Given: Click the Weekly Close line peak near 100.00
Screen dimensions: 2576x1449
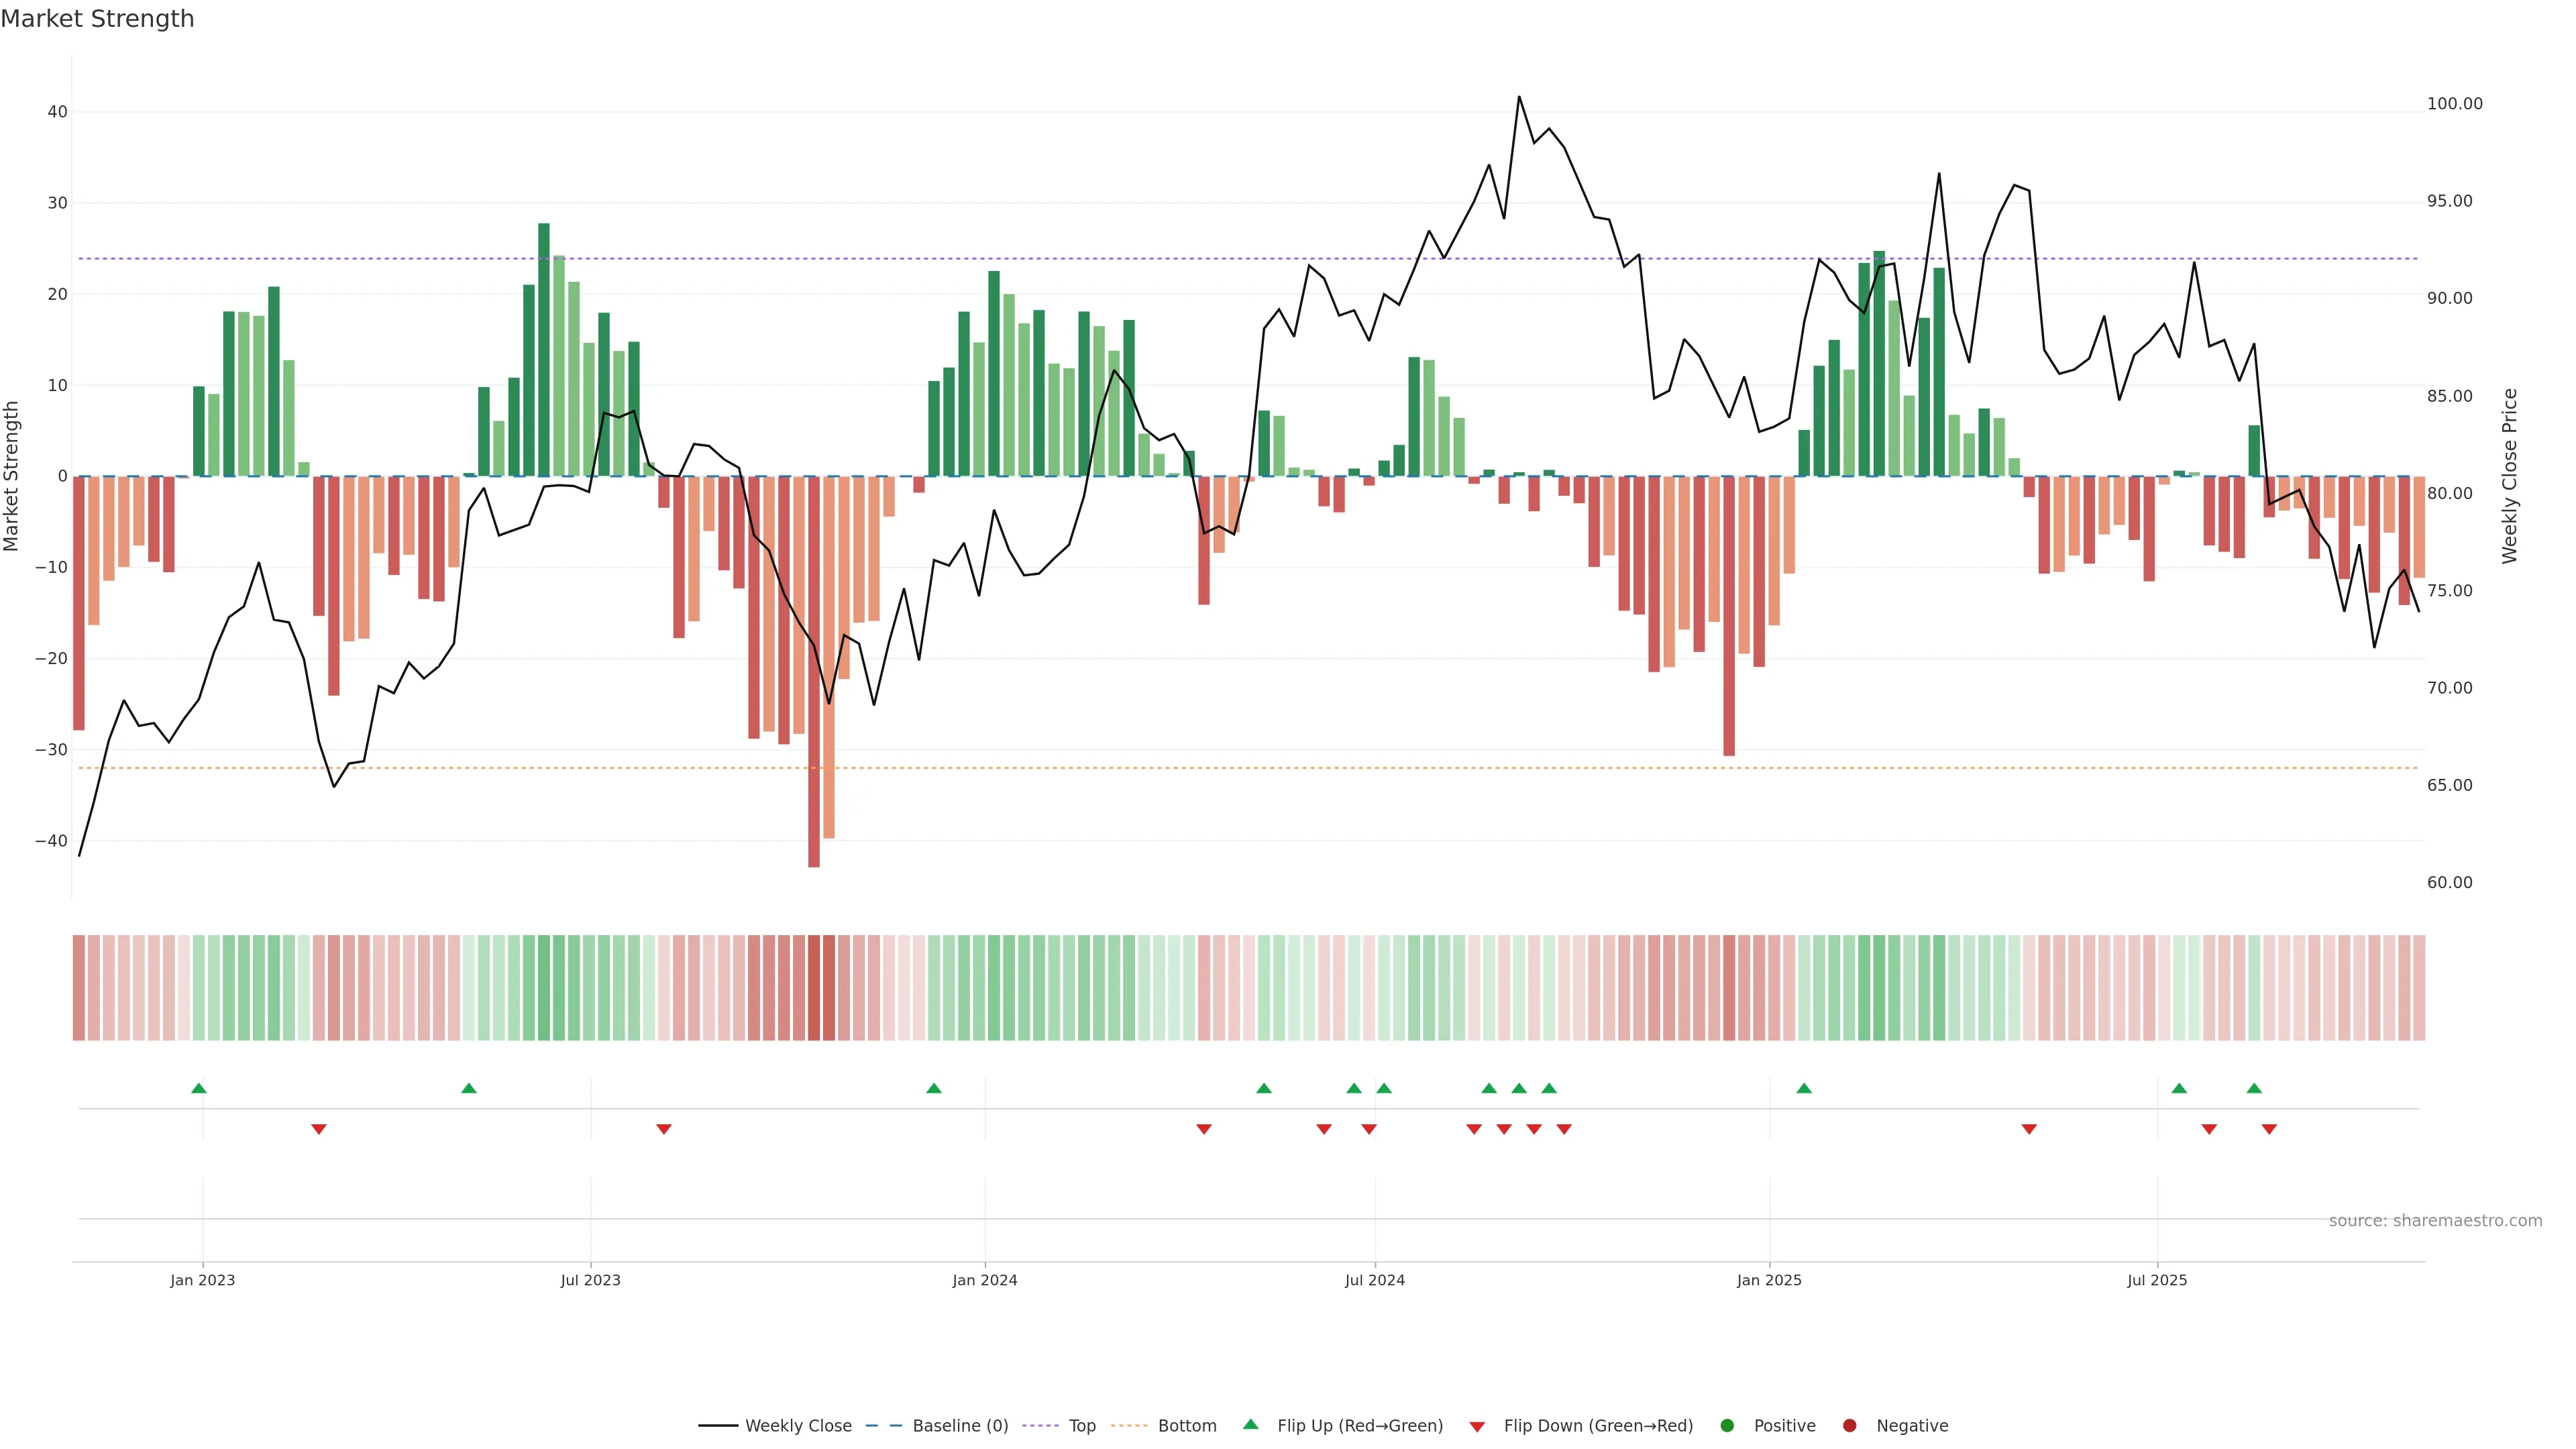Looking at the screenshot, I should tap(1519, 97).
